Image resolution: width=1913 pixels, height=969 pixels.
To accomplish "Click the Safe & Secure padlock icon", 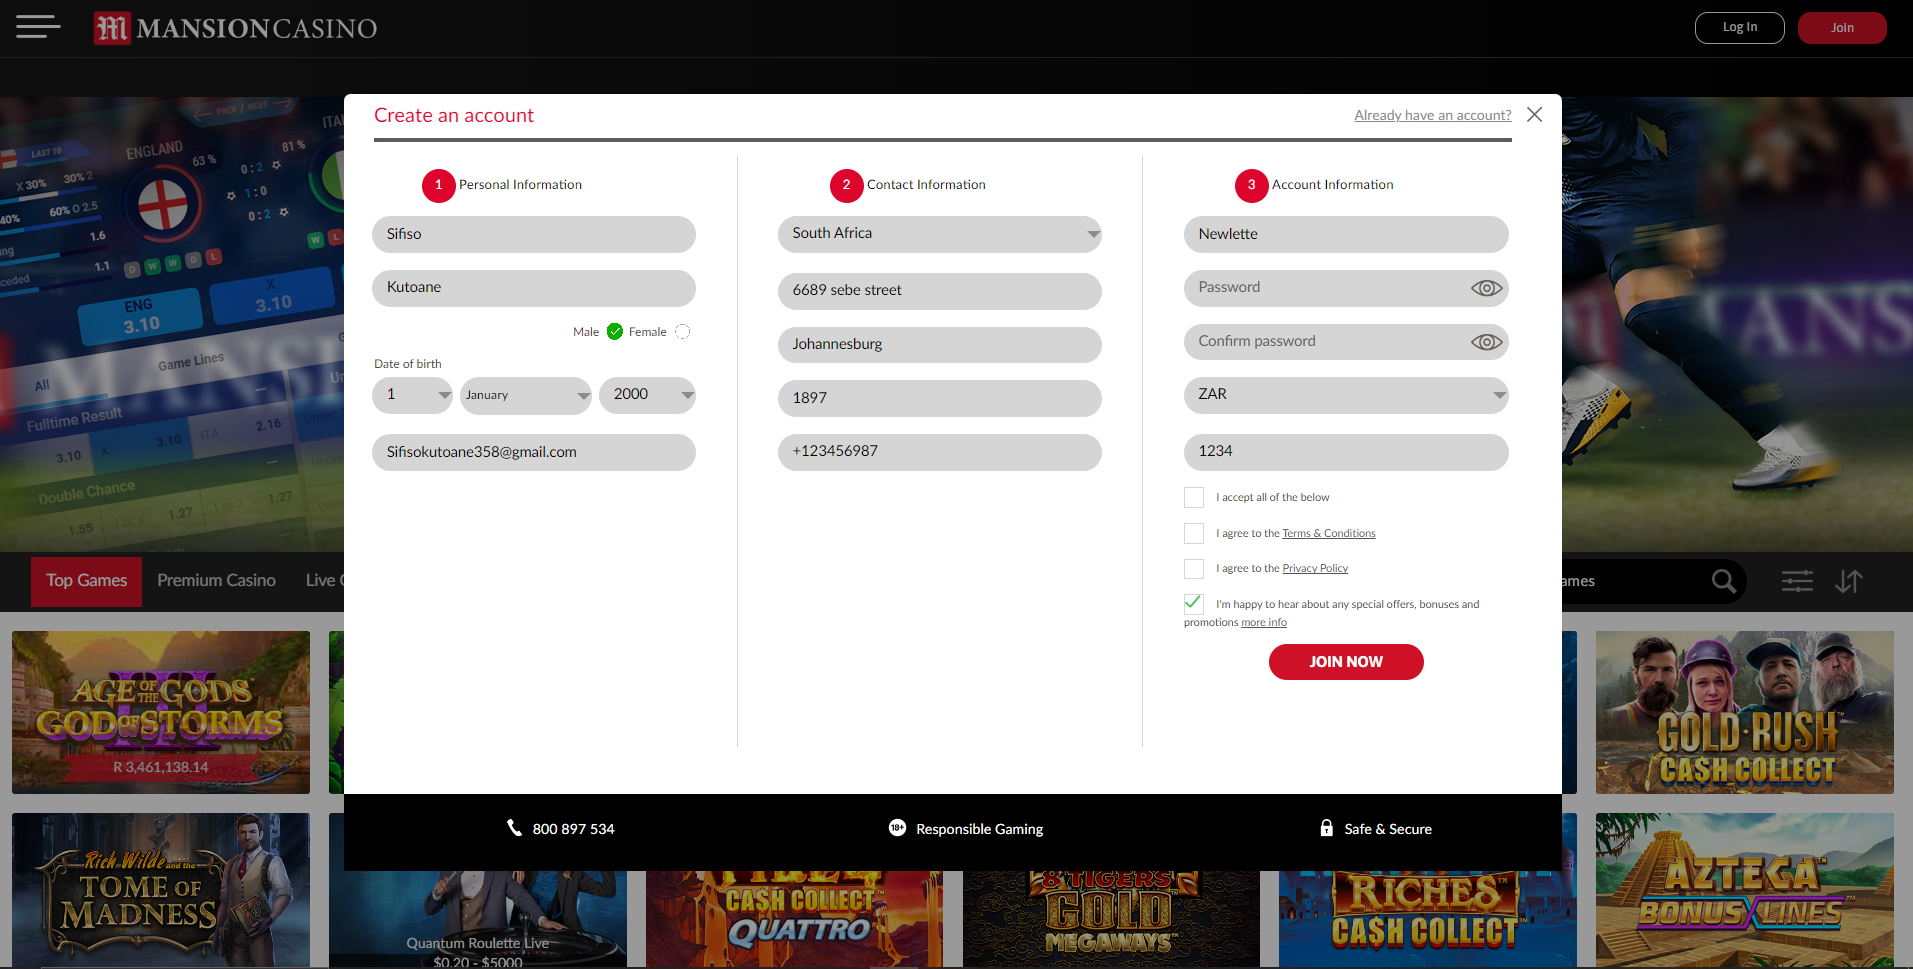I will pyautogui.click(x=1326, y=828).
